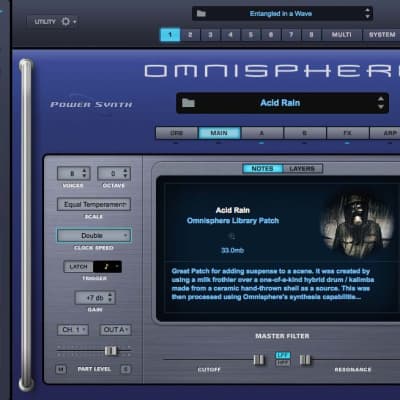
Task: Switch to layer A tab
Action: [262, 133]
